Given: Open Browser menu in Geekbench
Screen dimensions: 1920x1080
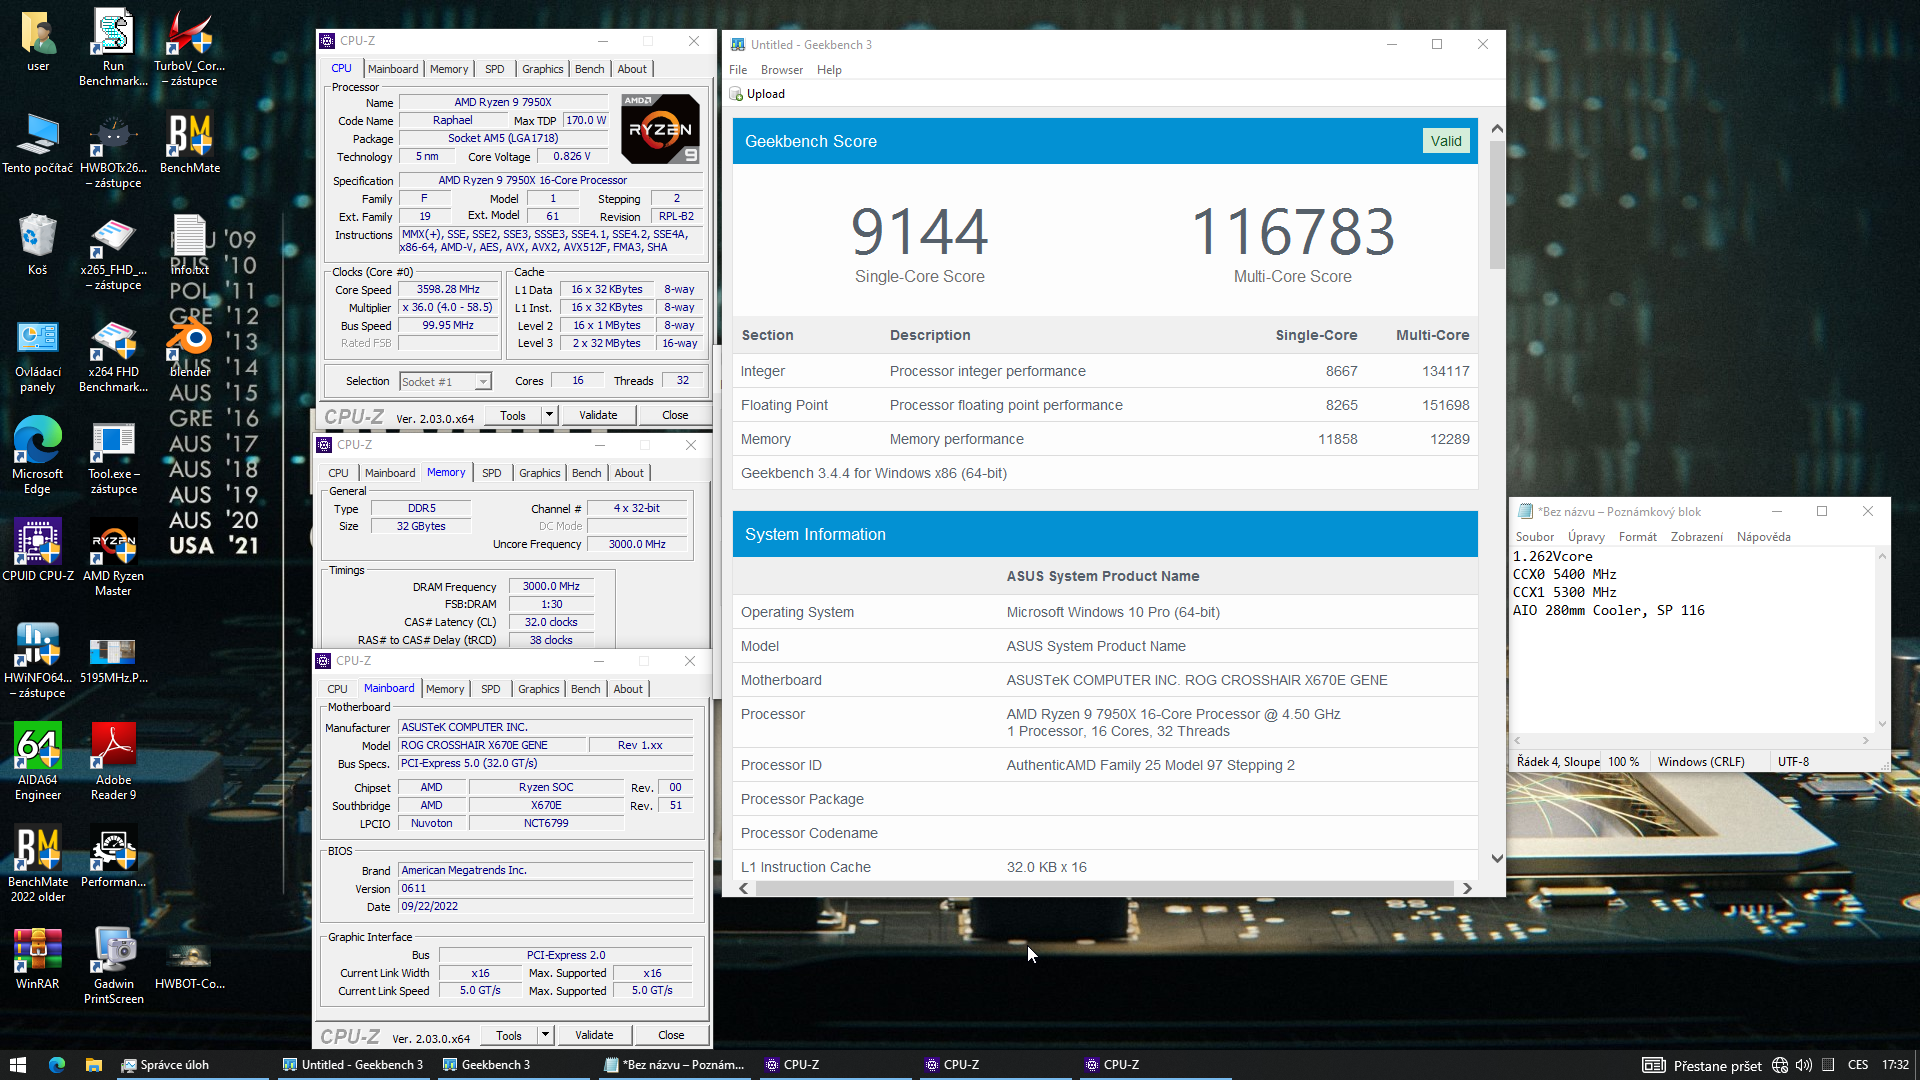Looking at the screenshot, I should (x=781, y=70).
